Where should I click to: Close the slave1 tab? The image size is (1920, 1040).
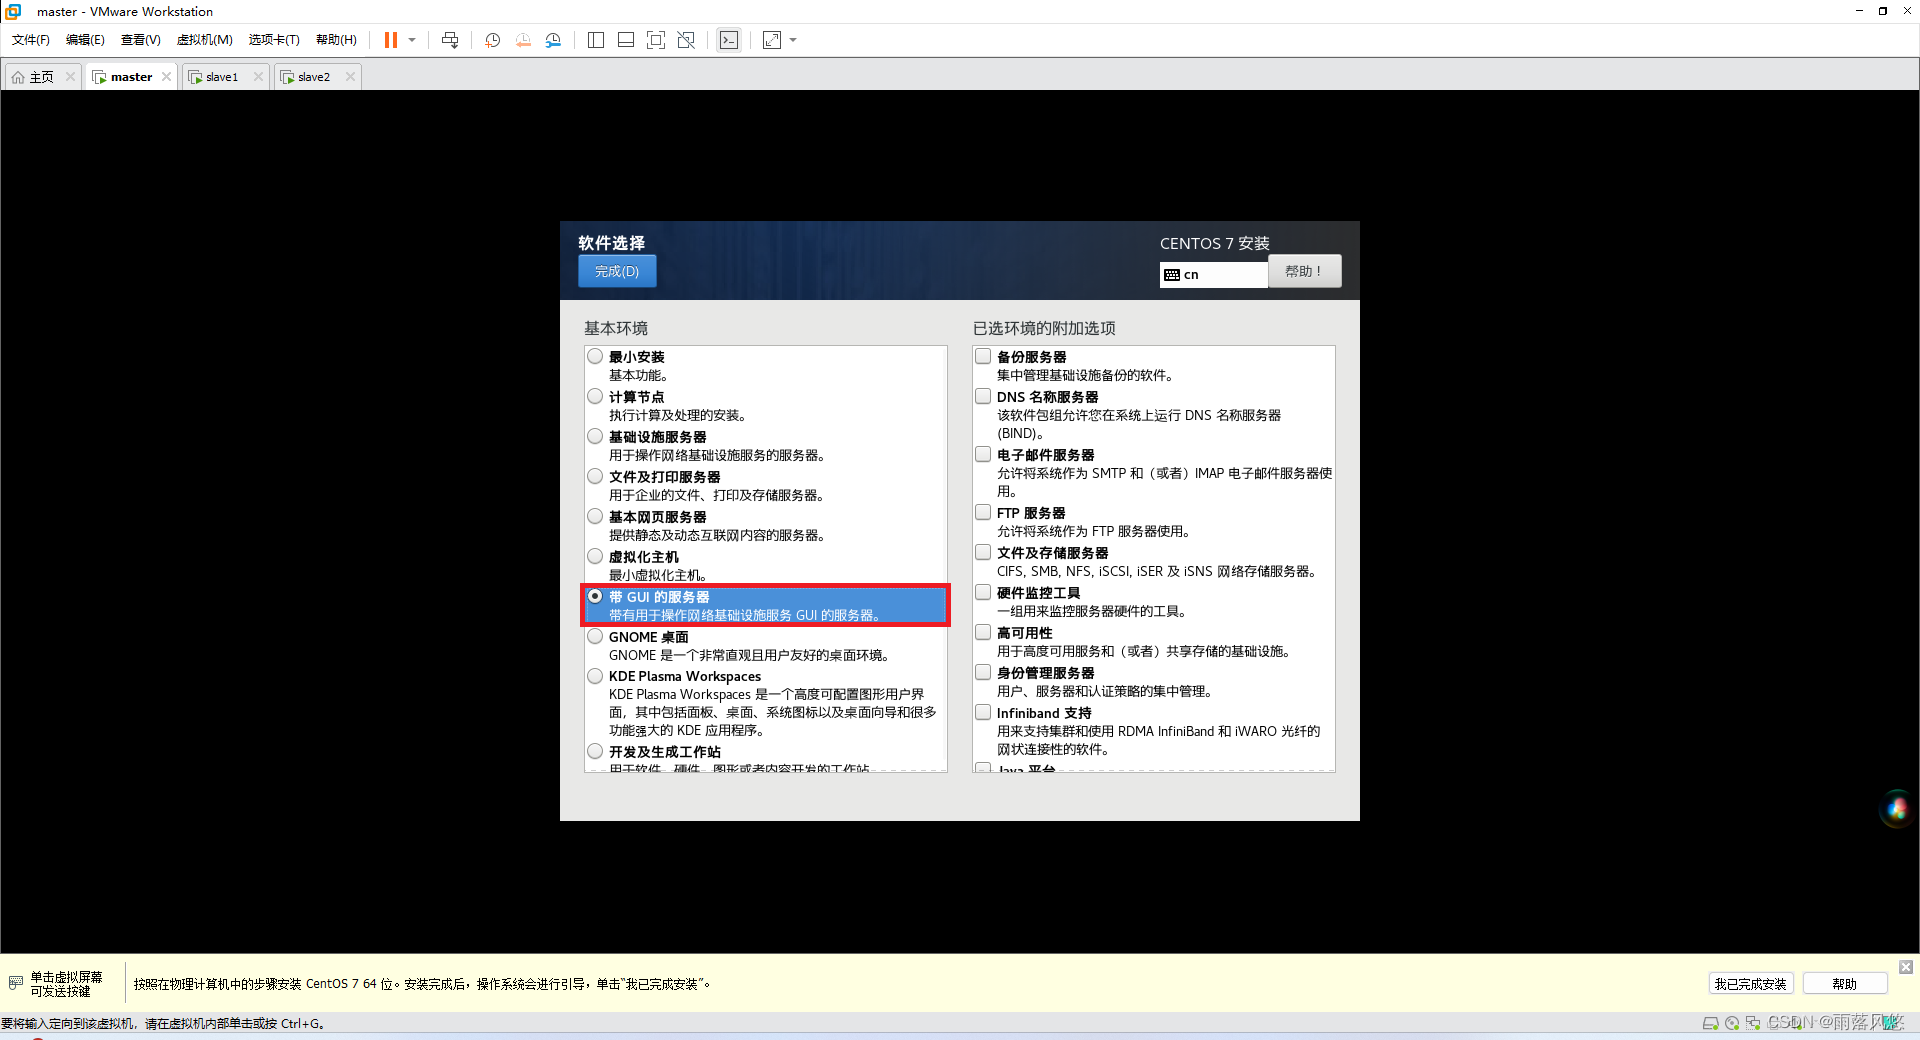pos(258,76)
